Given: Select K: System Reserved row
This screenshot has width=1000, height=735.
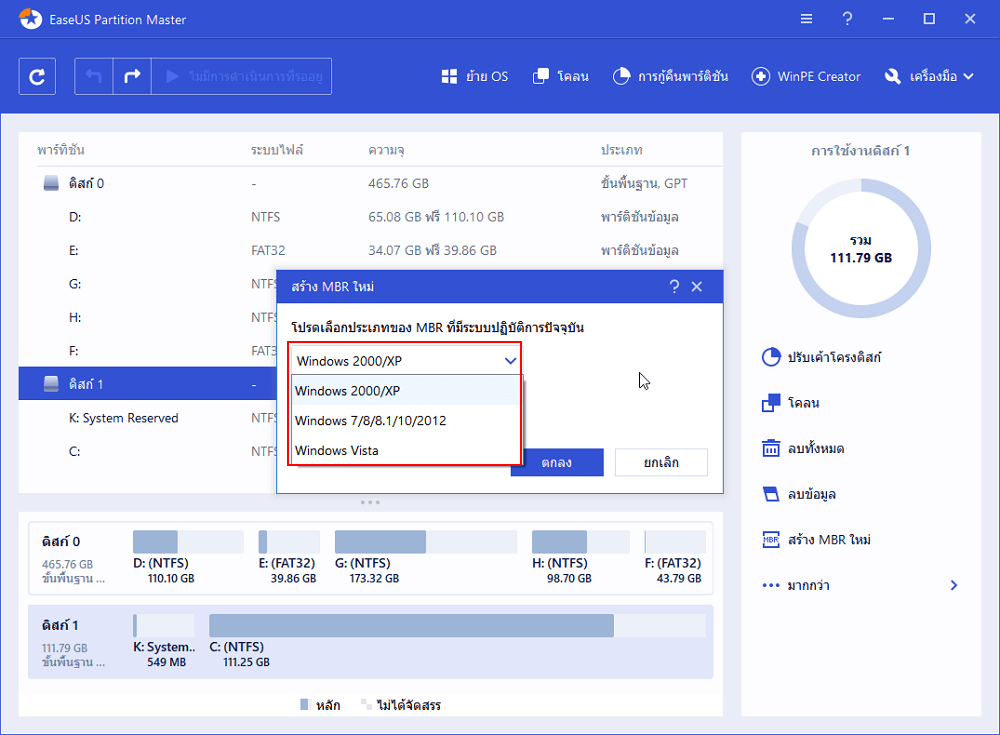Looking at the screenshot, I should click(x=147, y=418).
